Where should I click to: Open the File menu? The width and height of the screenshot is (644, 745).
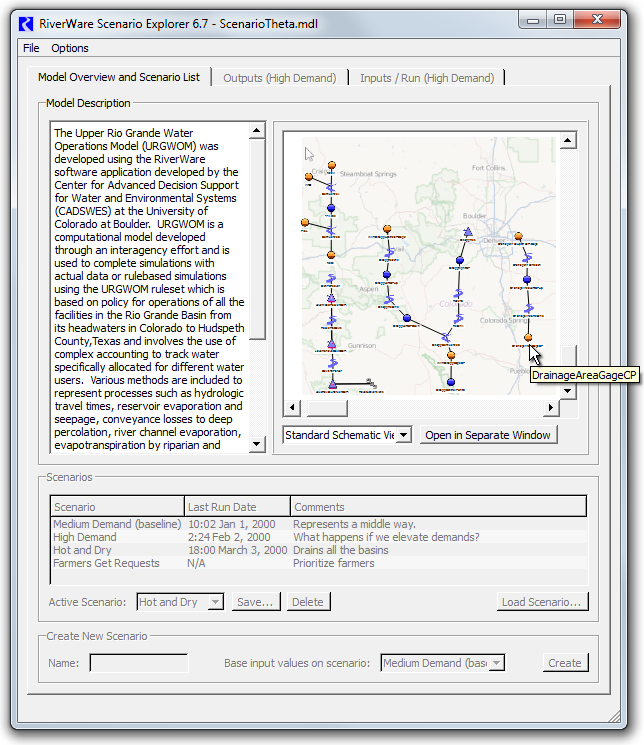coord(31,48)
